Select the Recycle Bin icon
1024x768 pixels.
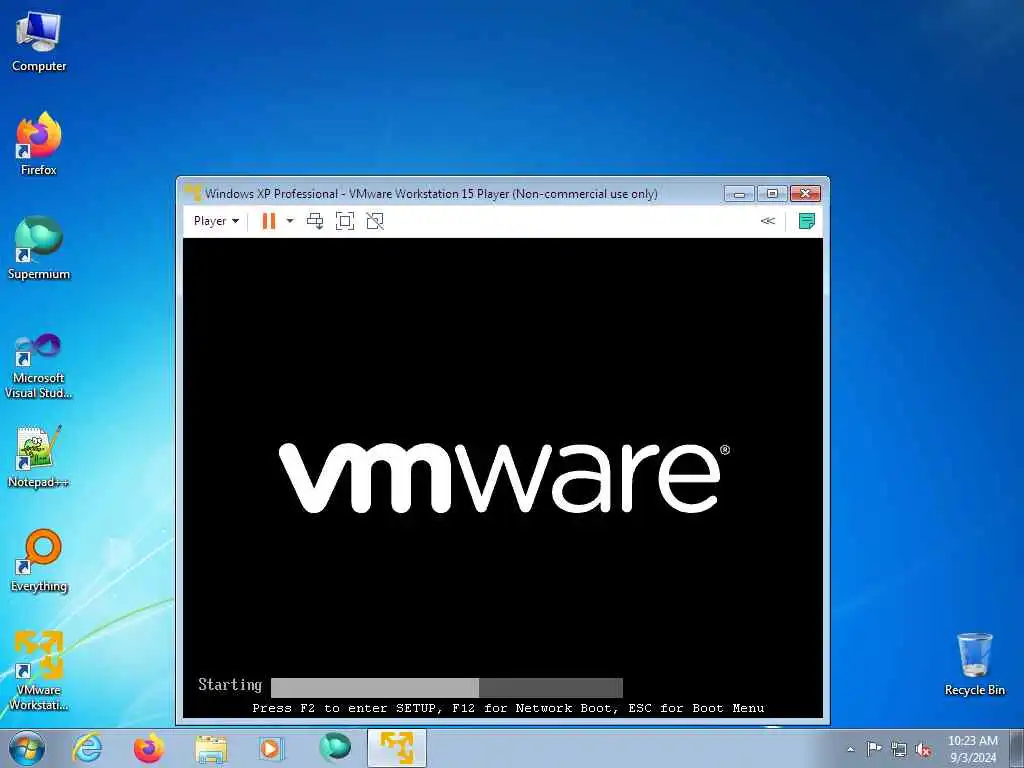pos(974,664)
